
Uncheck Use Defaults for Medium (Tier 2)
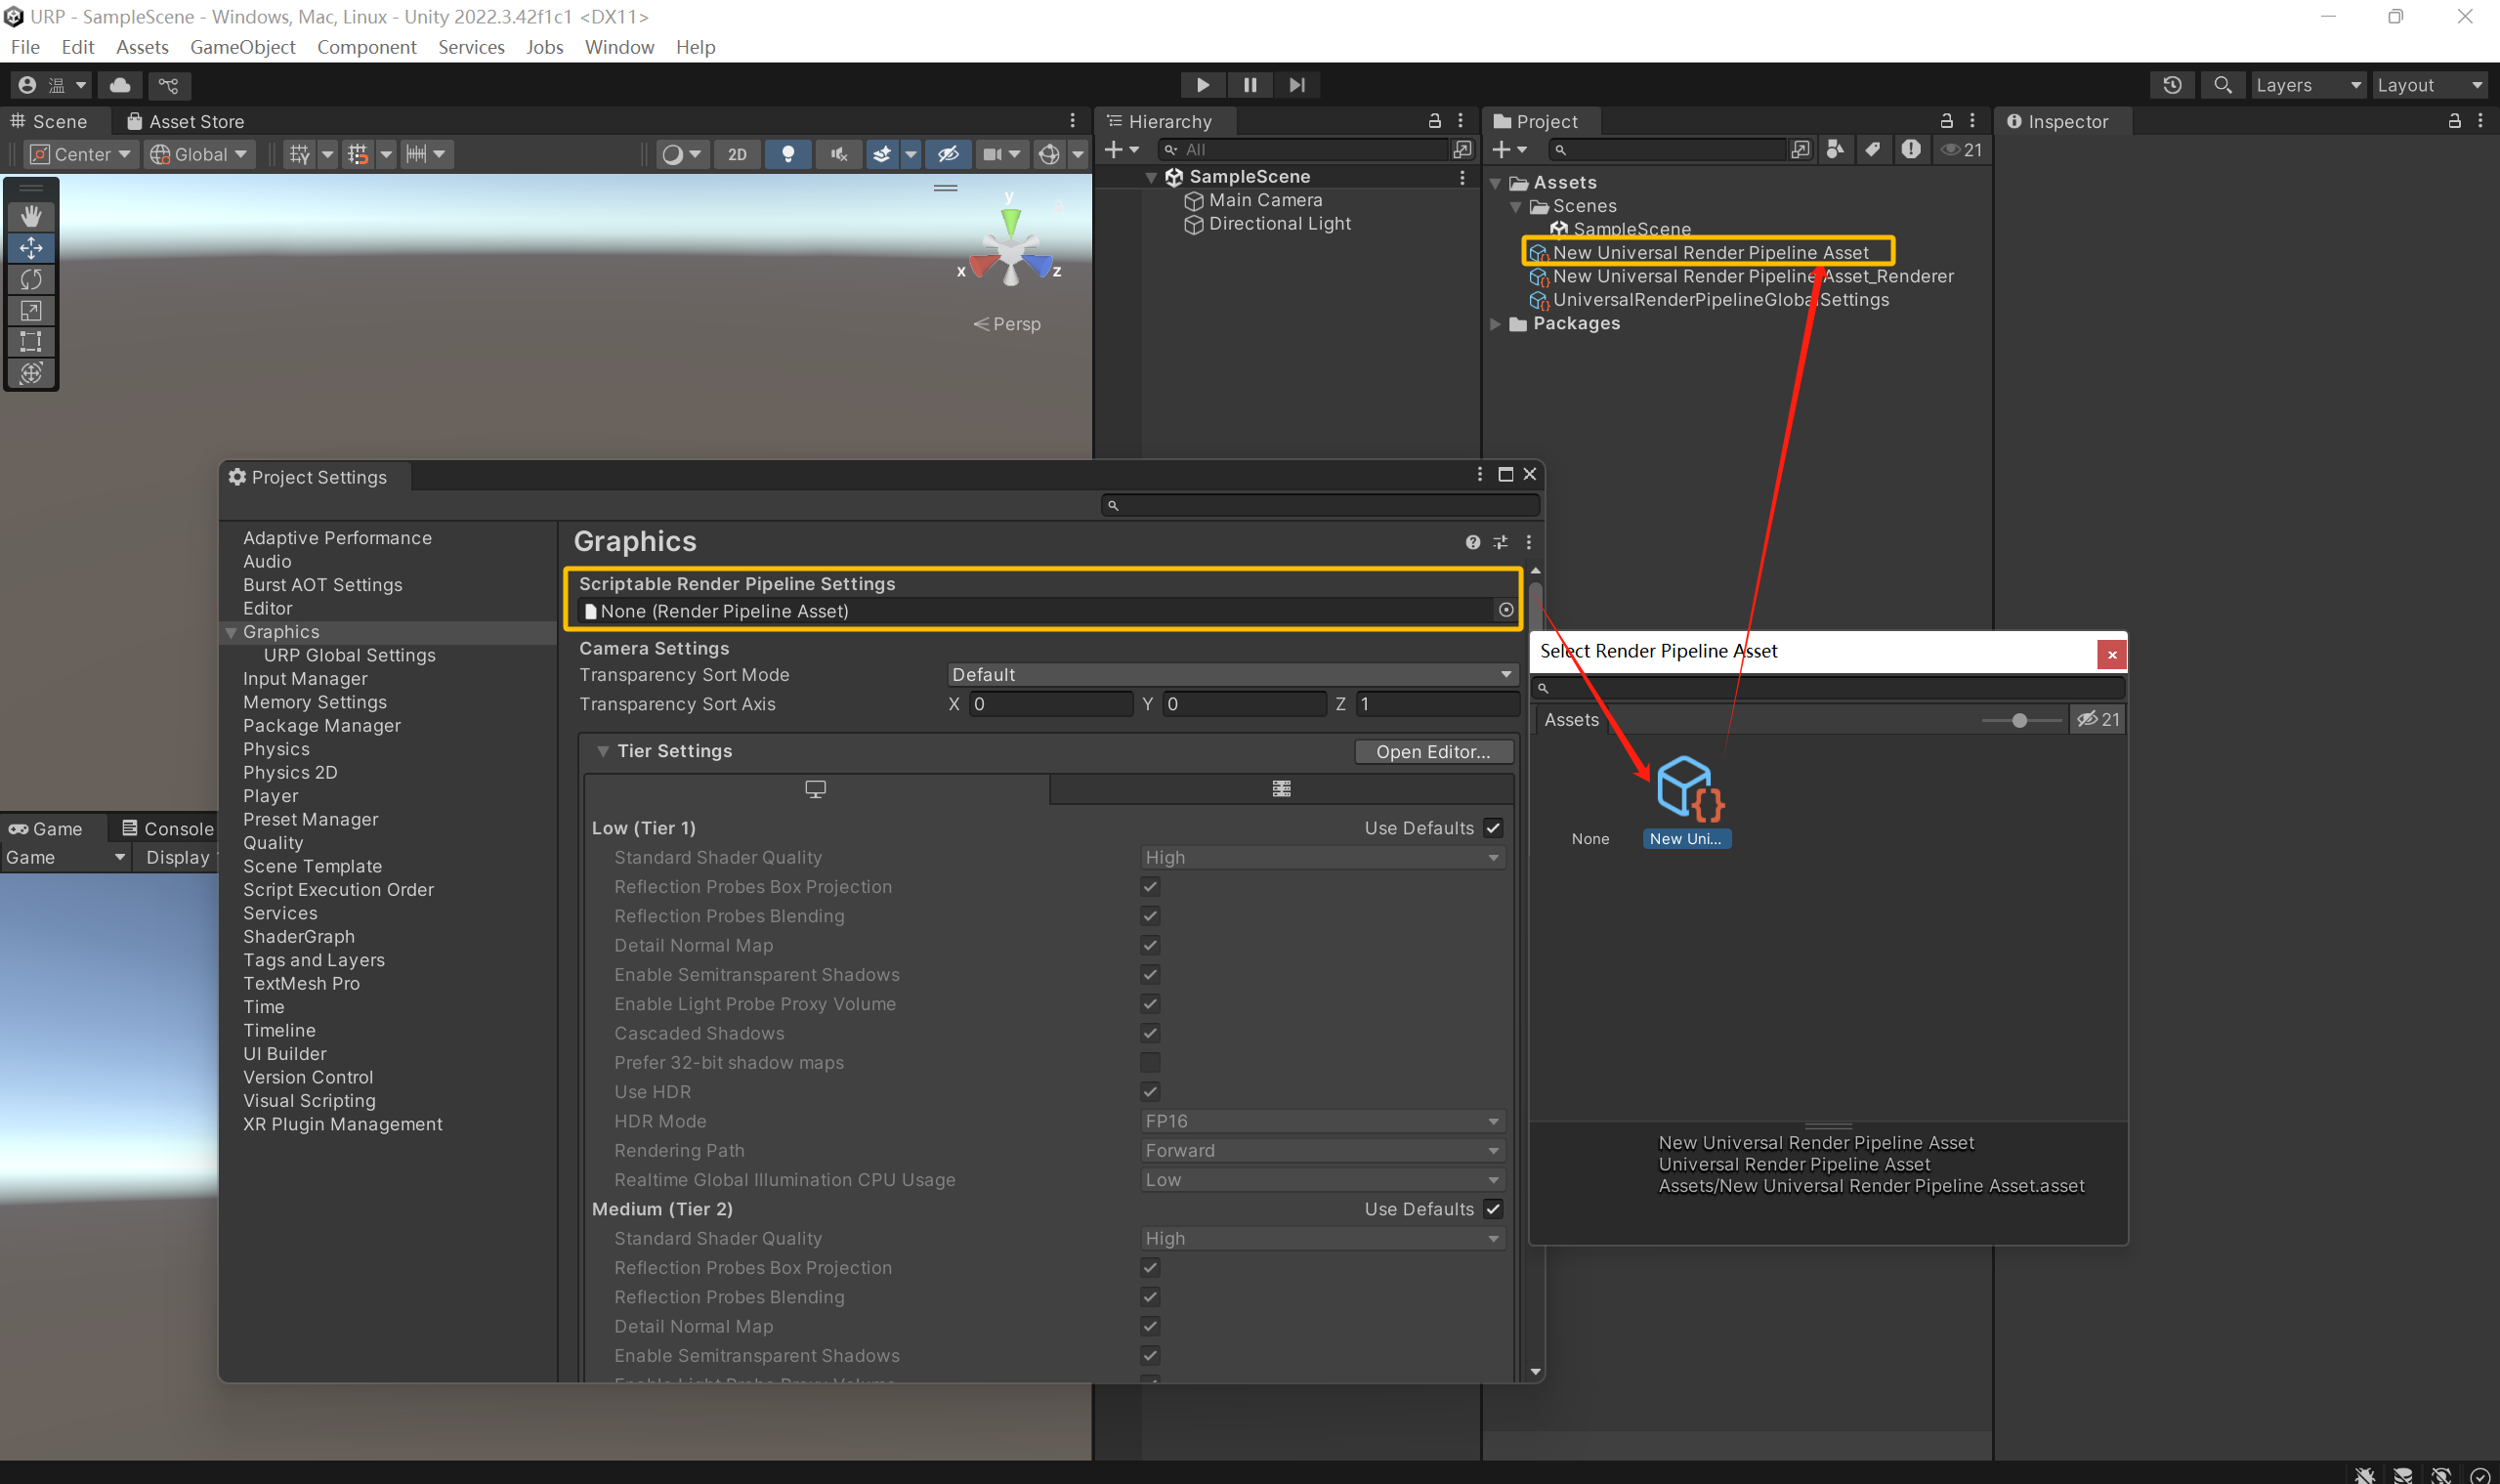[1493, 1209]
